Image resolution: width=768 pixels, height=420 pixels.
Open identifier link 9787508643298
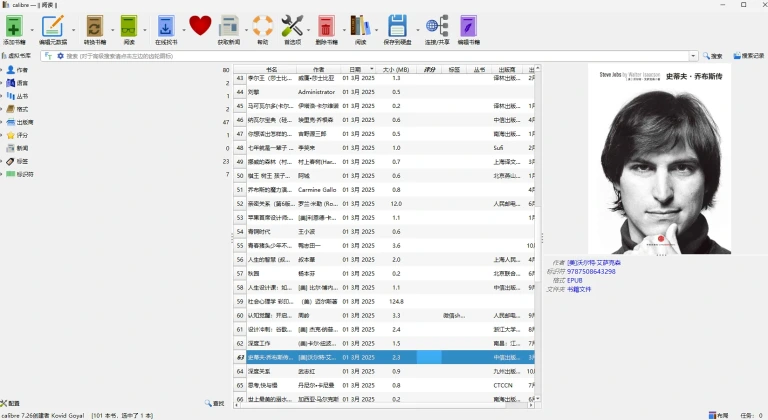[x=591, y=272]
